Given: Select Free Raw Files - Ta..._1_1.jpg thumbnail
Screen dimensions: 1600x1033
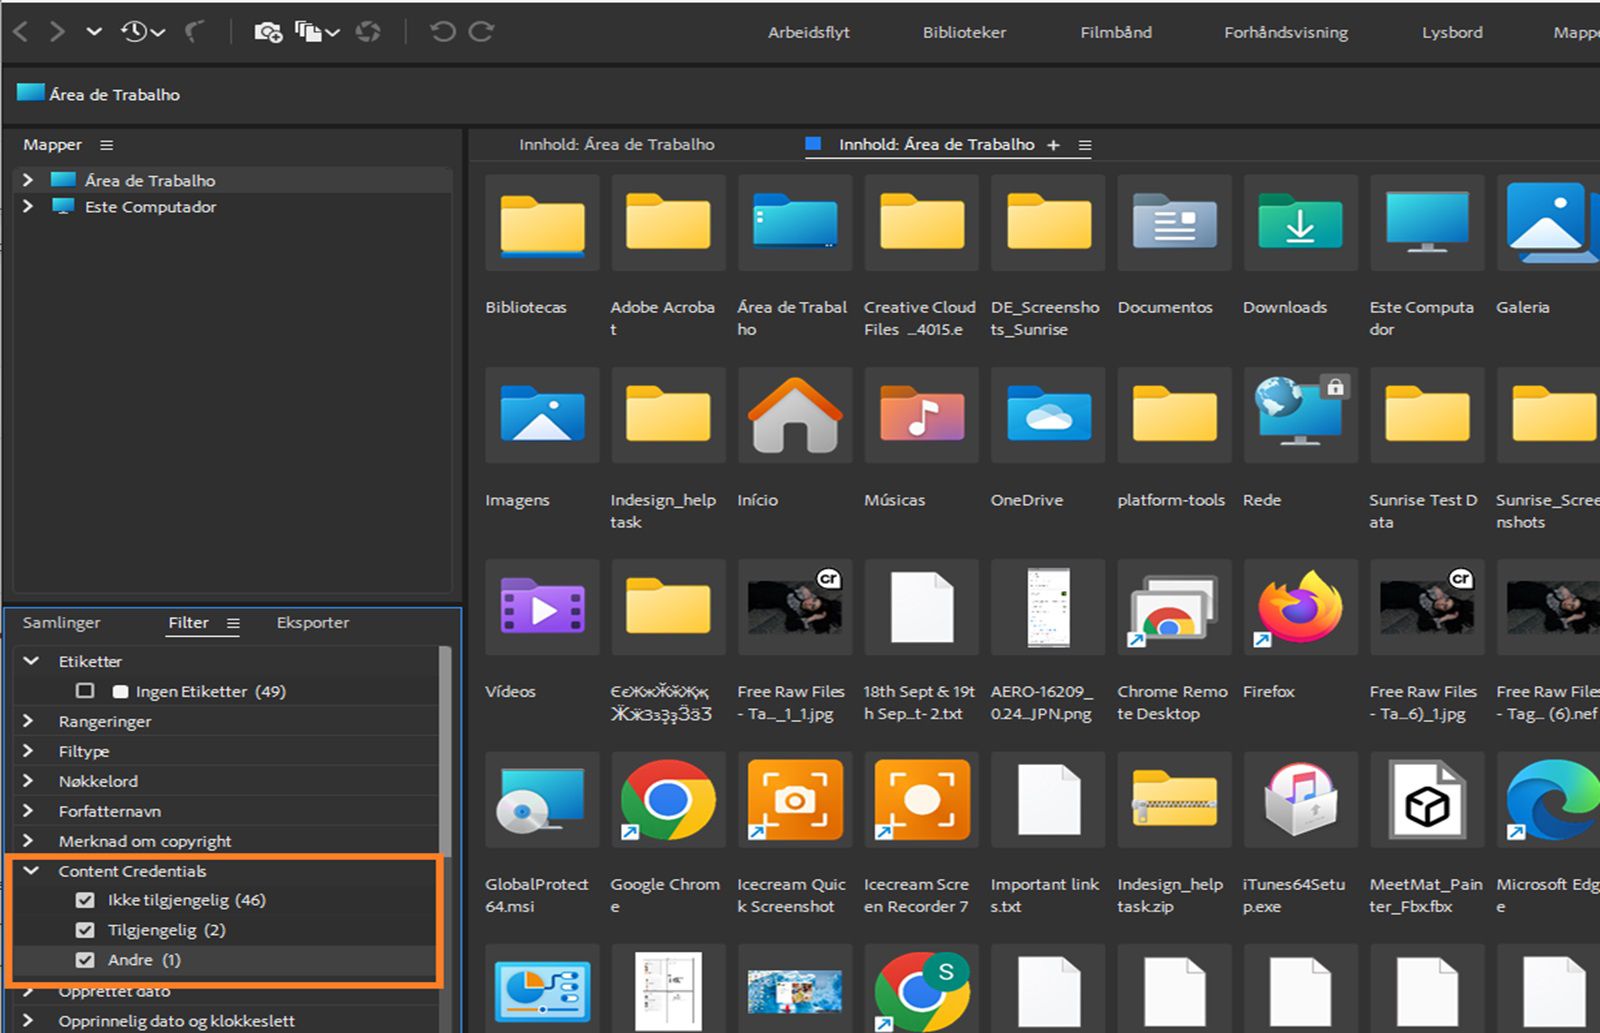Looking at the screenshot, I should 794,607.
